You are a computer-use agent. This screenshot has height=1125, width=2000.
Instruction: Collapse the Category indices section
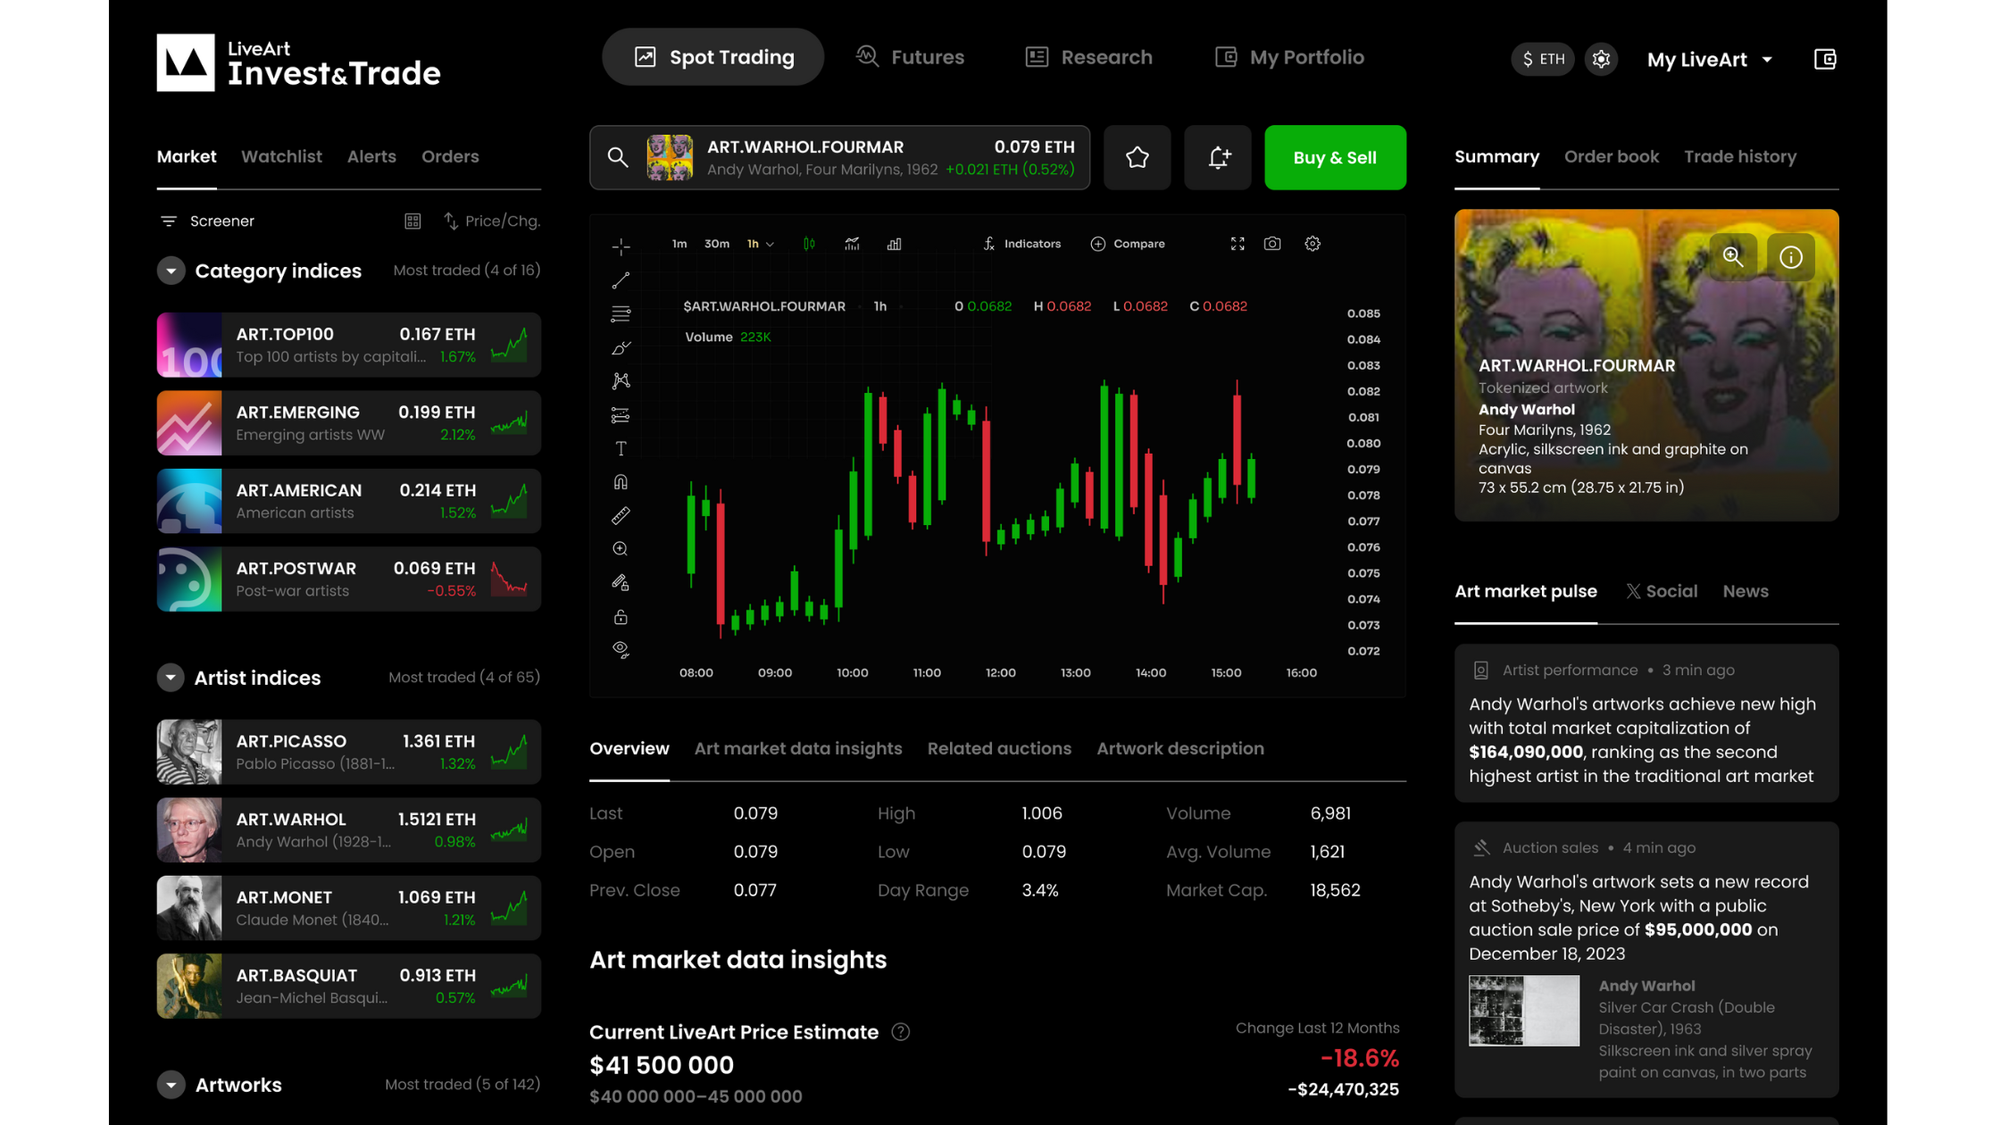tap(171, 271)
